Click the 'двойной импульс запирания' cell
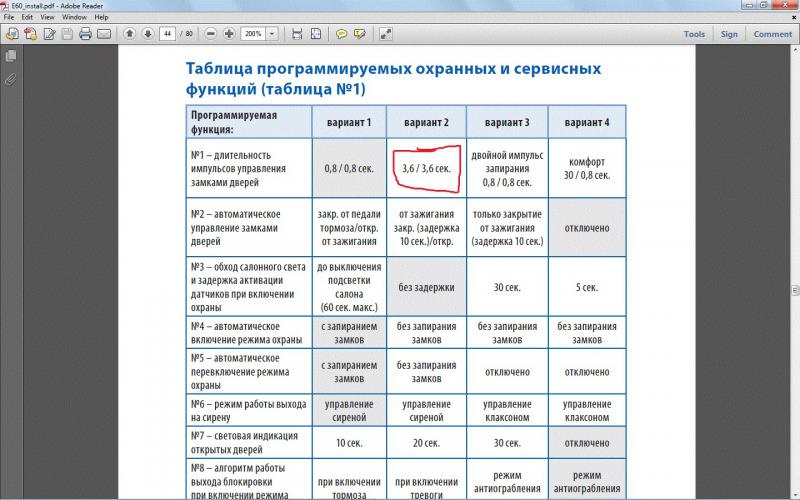 (507, 168)
